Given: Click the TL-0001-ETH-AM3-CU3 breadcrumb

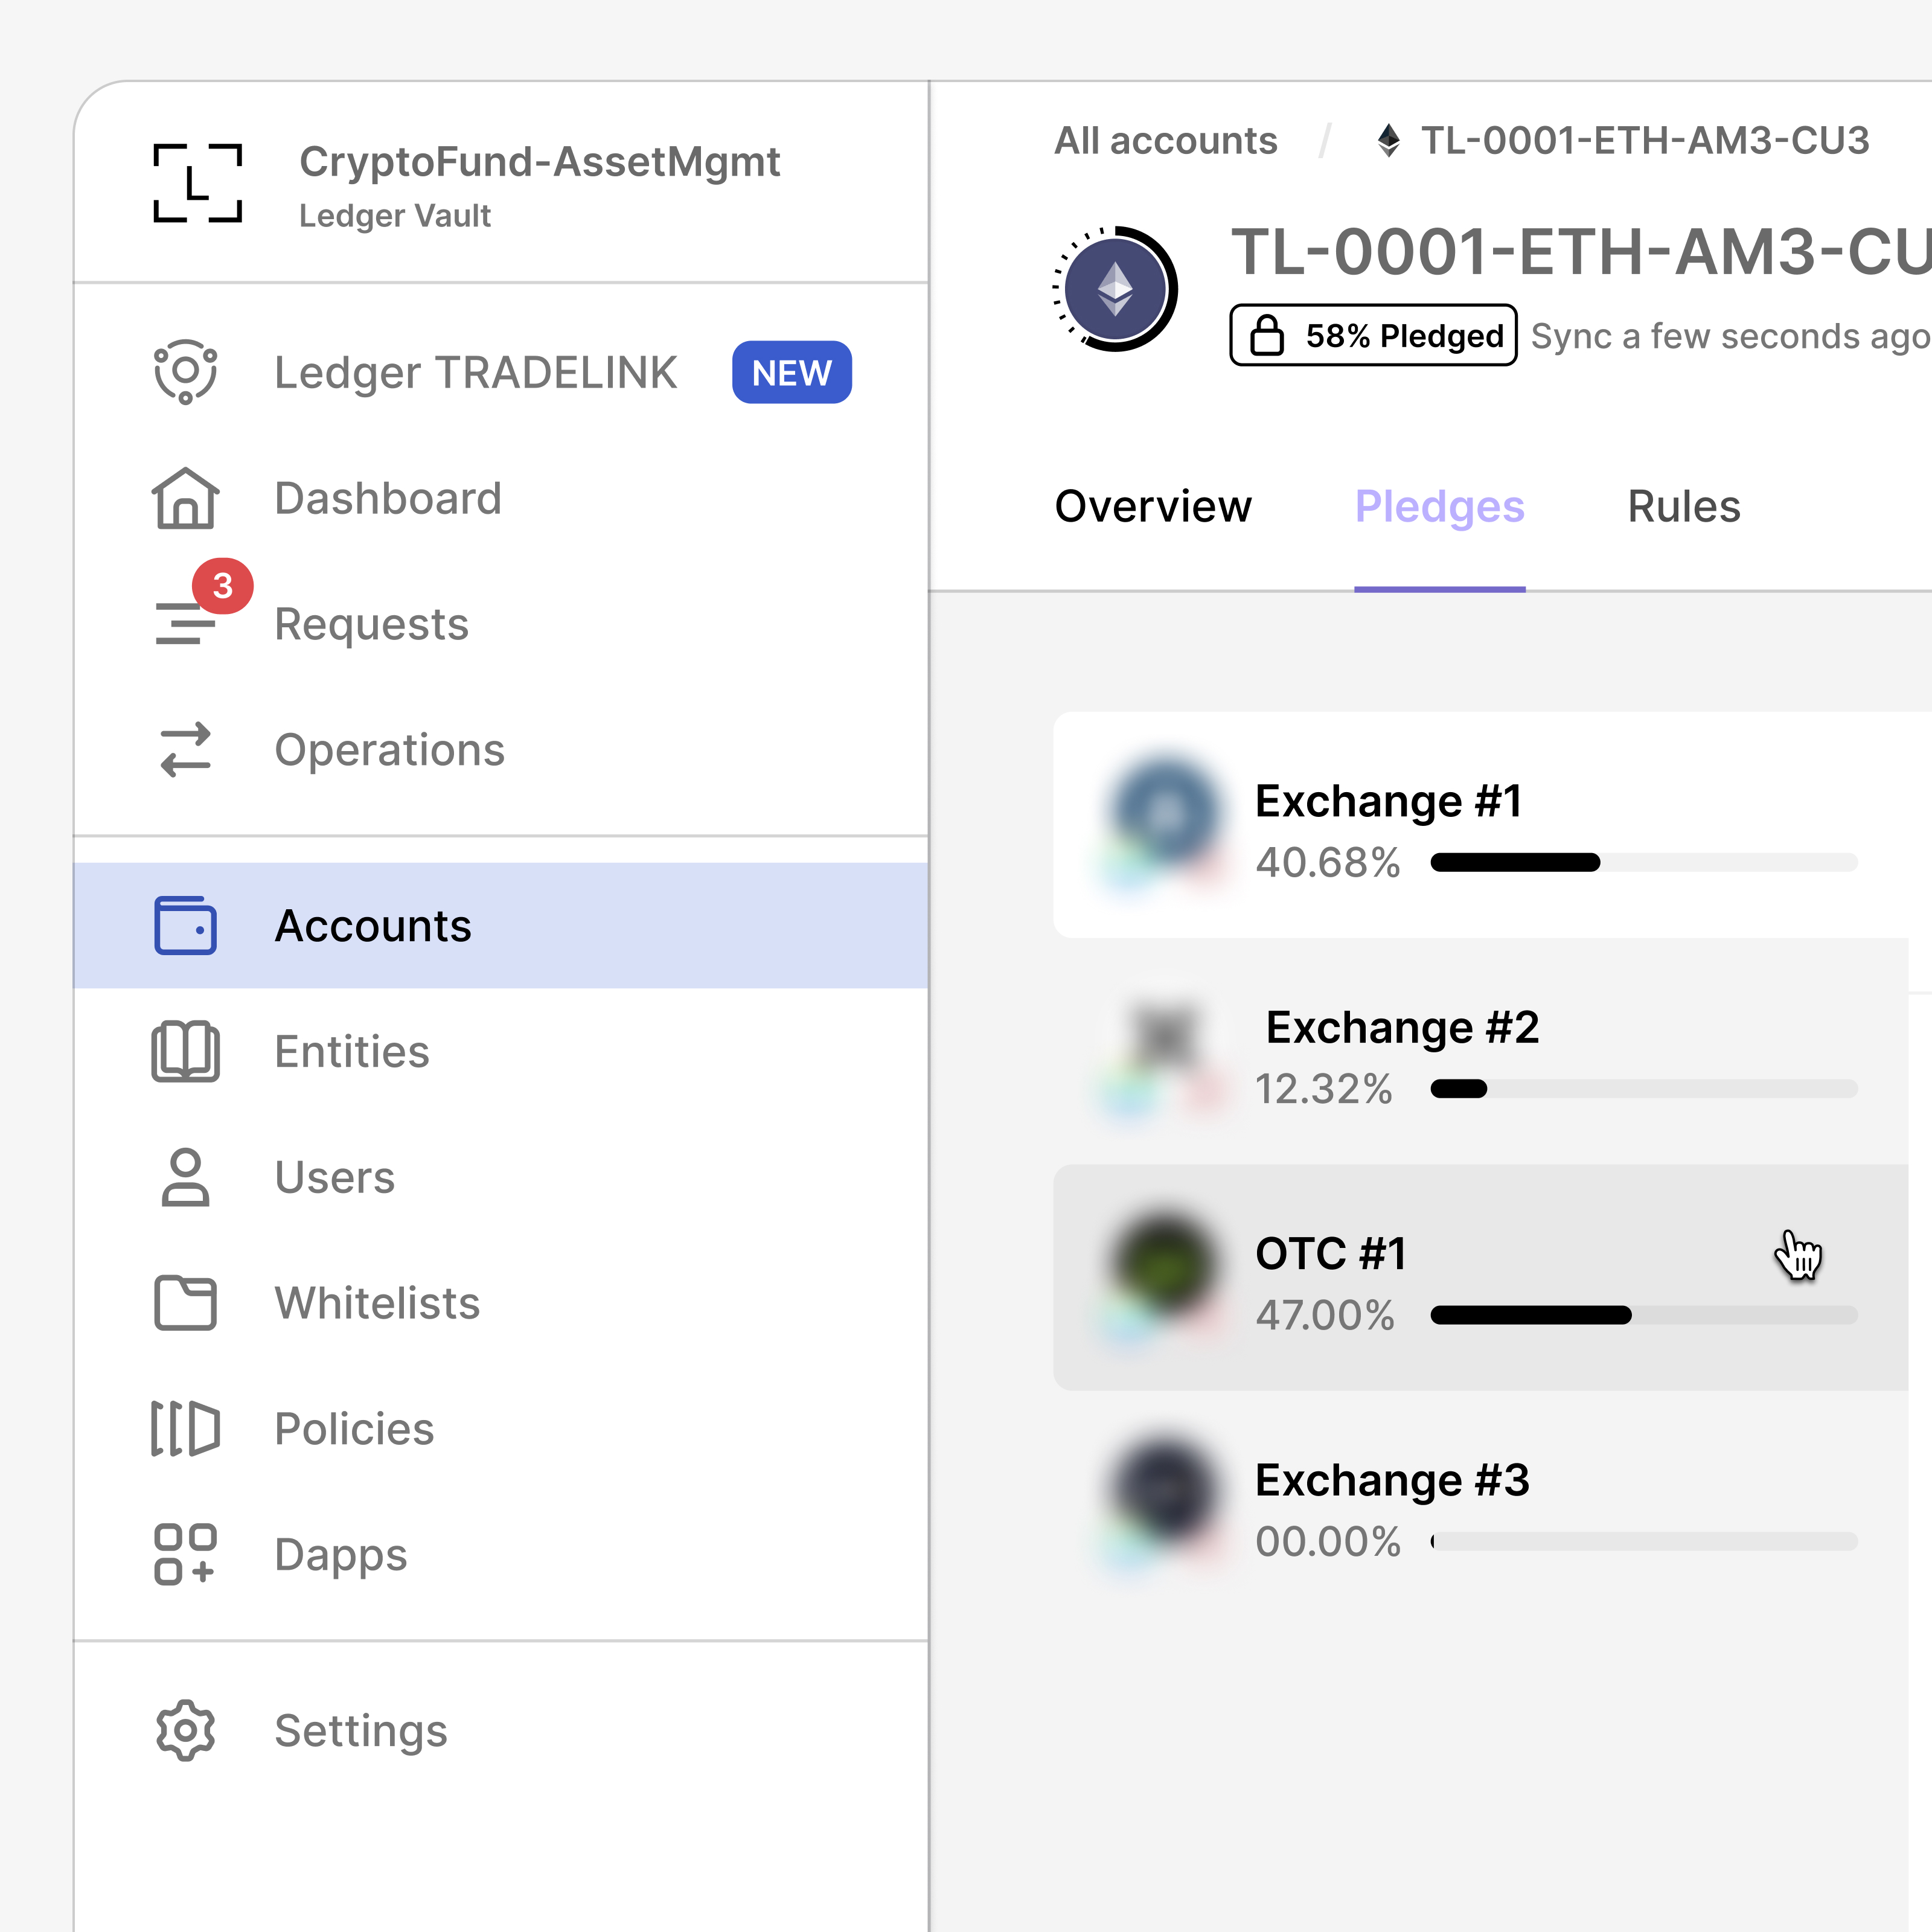Looking at the screenshot, I should (x=1645, y=141).
